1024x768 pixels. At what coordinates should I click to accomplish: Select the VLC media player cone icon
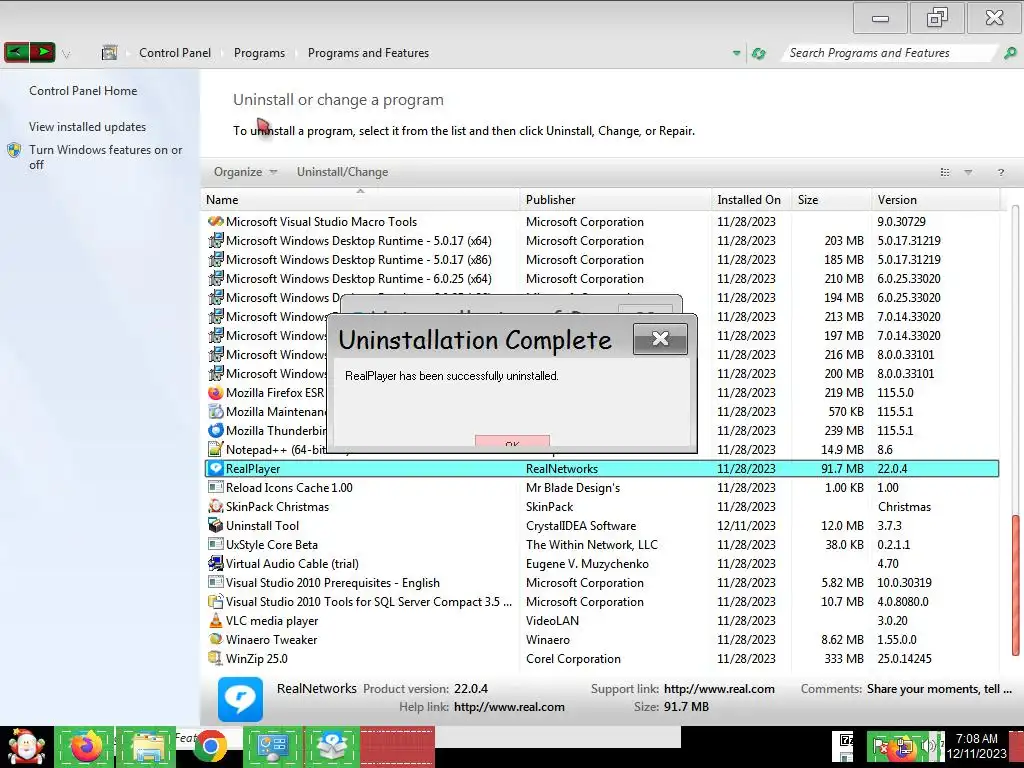(216, 620)
